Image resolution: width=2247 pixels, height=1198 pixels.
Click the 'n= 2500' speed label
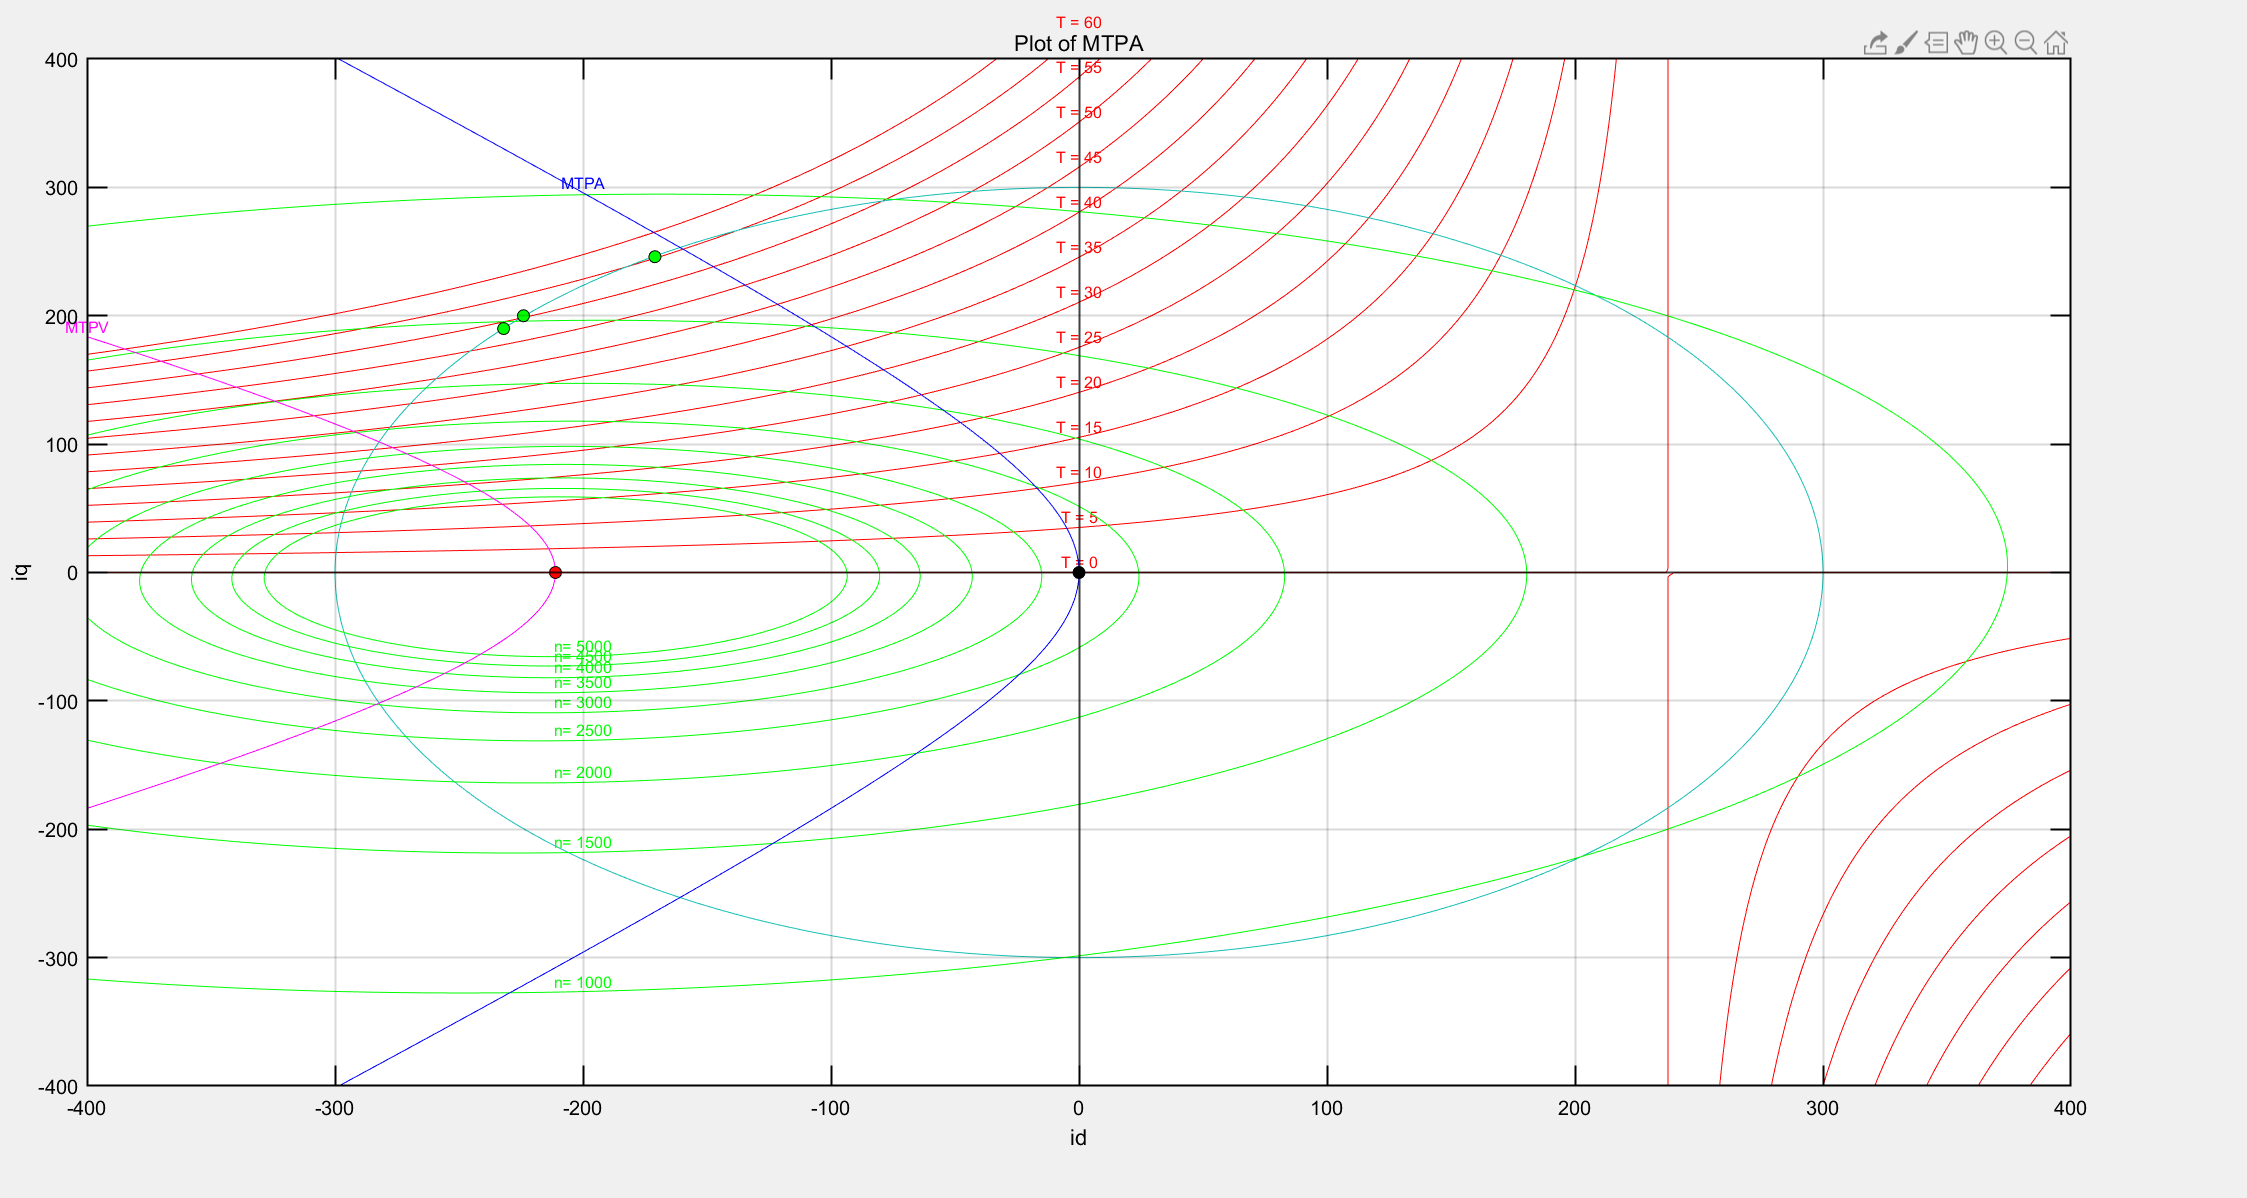(583, 731)
